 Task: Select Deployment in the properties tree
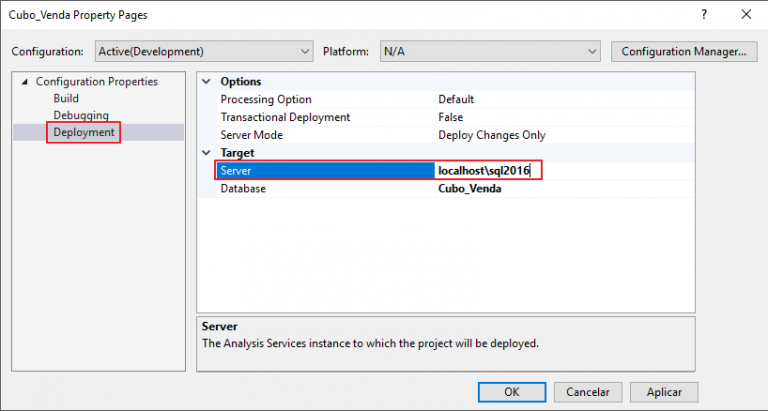(85, 133)
